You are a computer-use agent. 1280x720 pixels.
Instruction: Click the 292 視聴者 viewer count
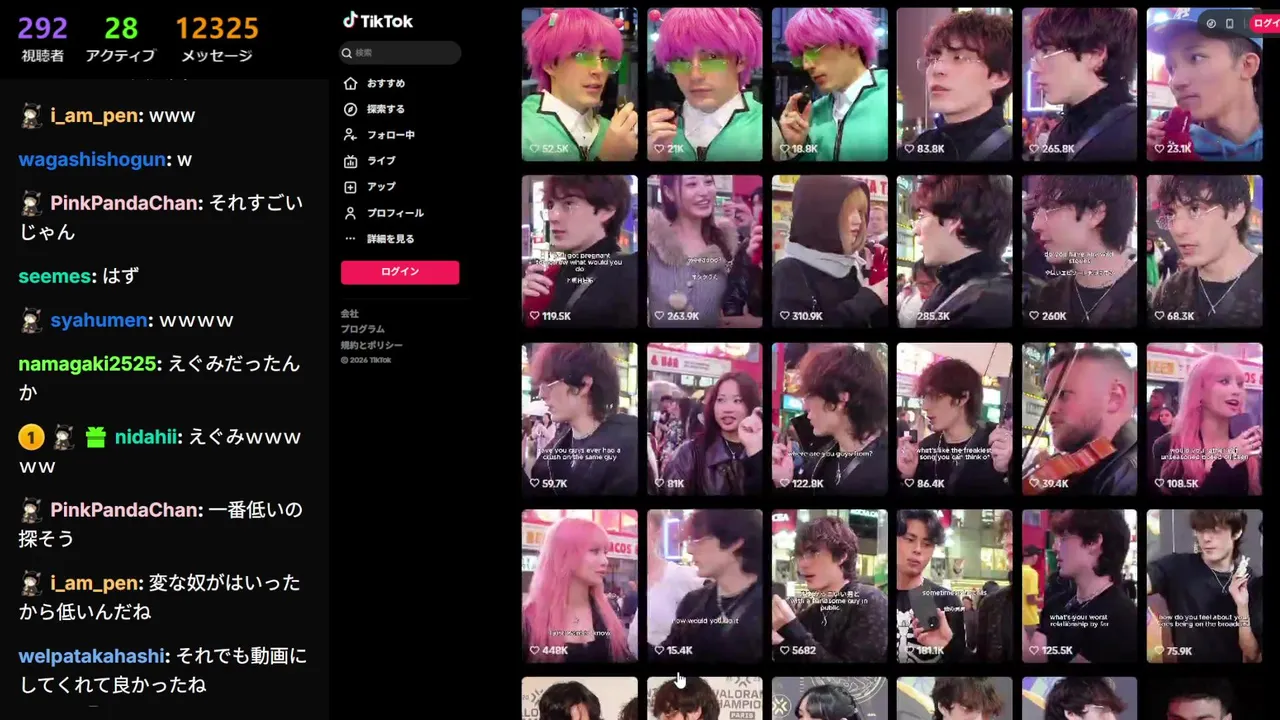click(42, 40)
